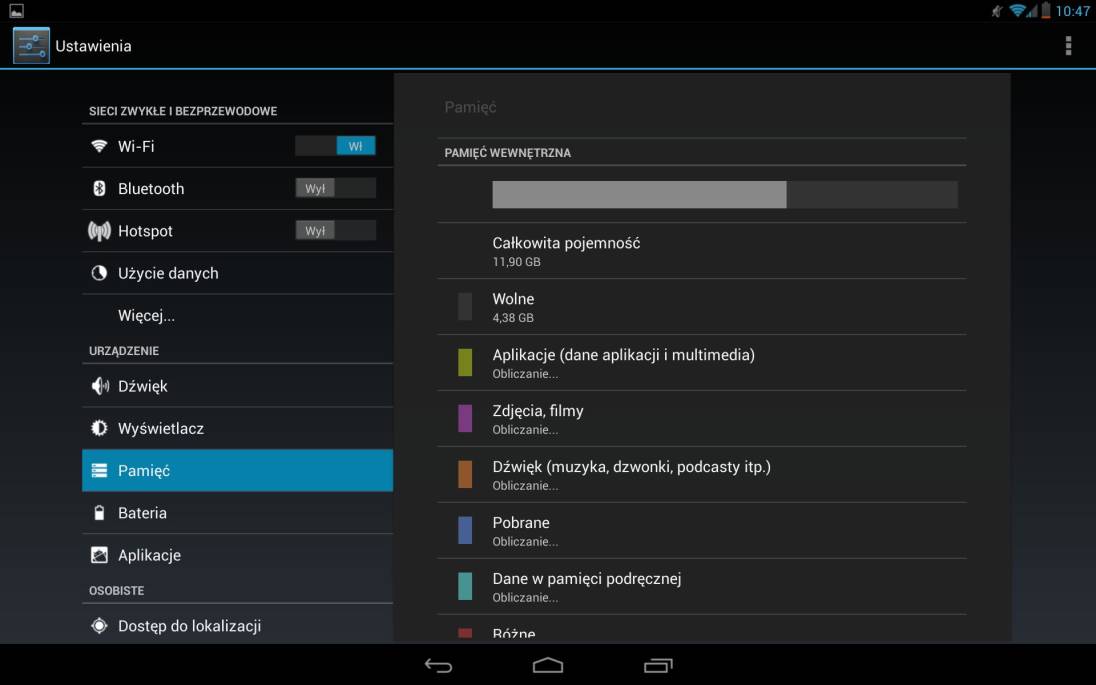Tap the Dźwięk speaker icon
The height and width of the screenshot is (685, 1096).
click(100, 386)
